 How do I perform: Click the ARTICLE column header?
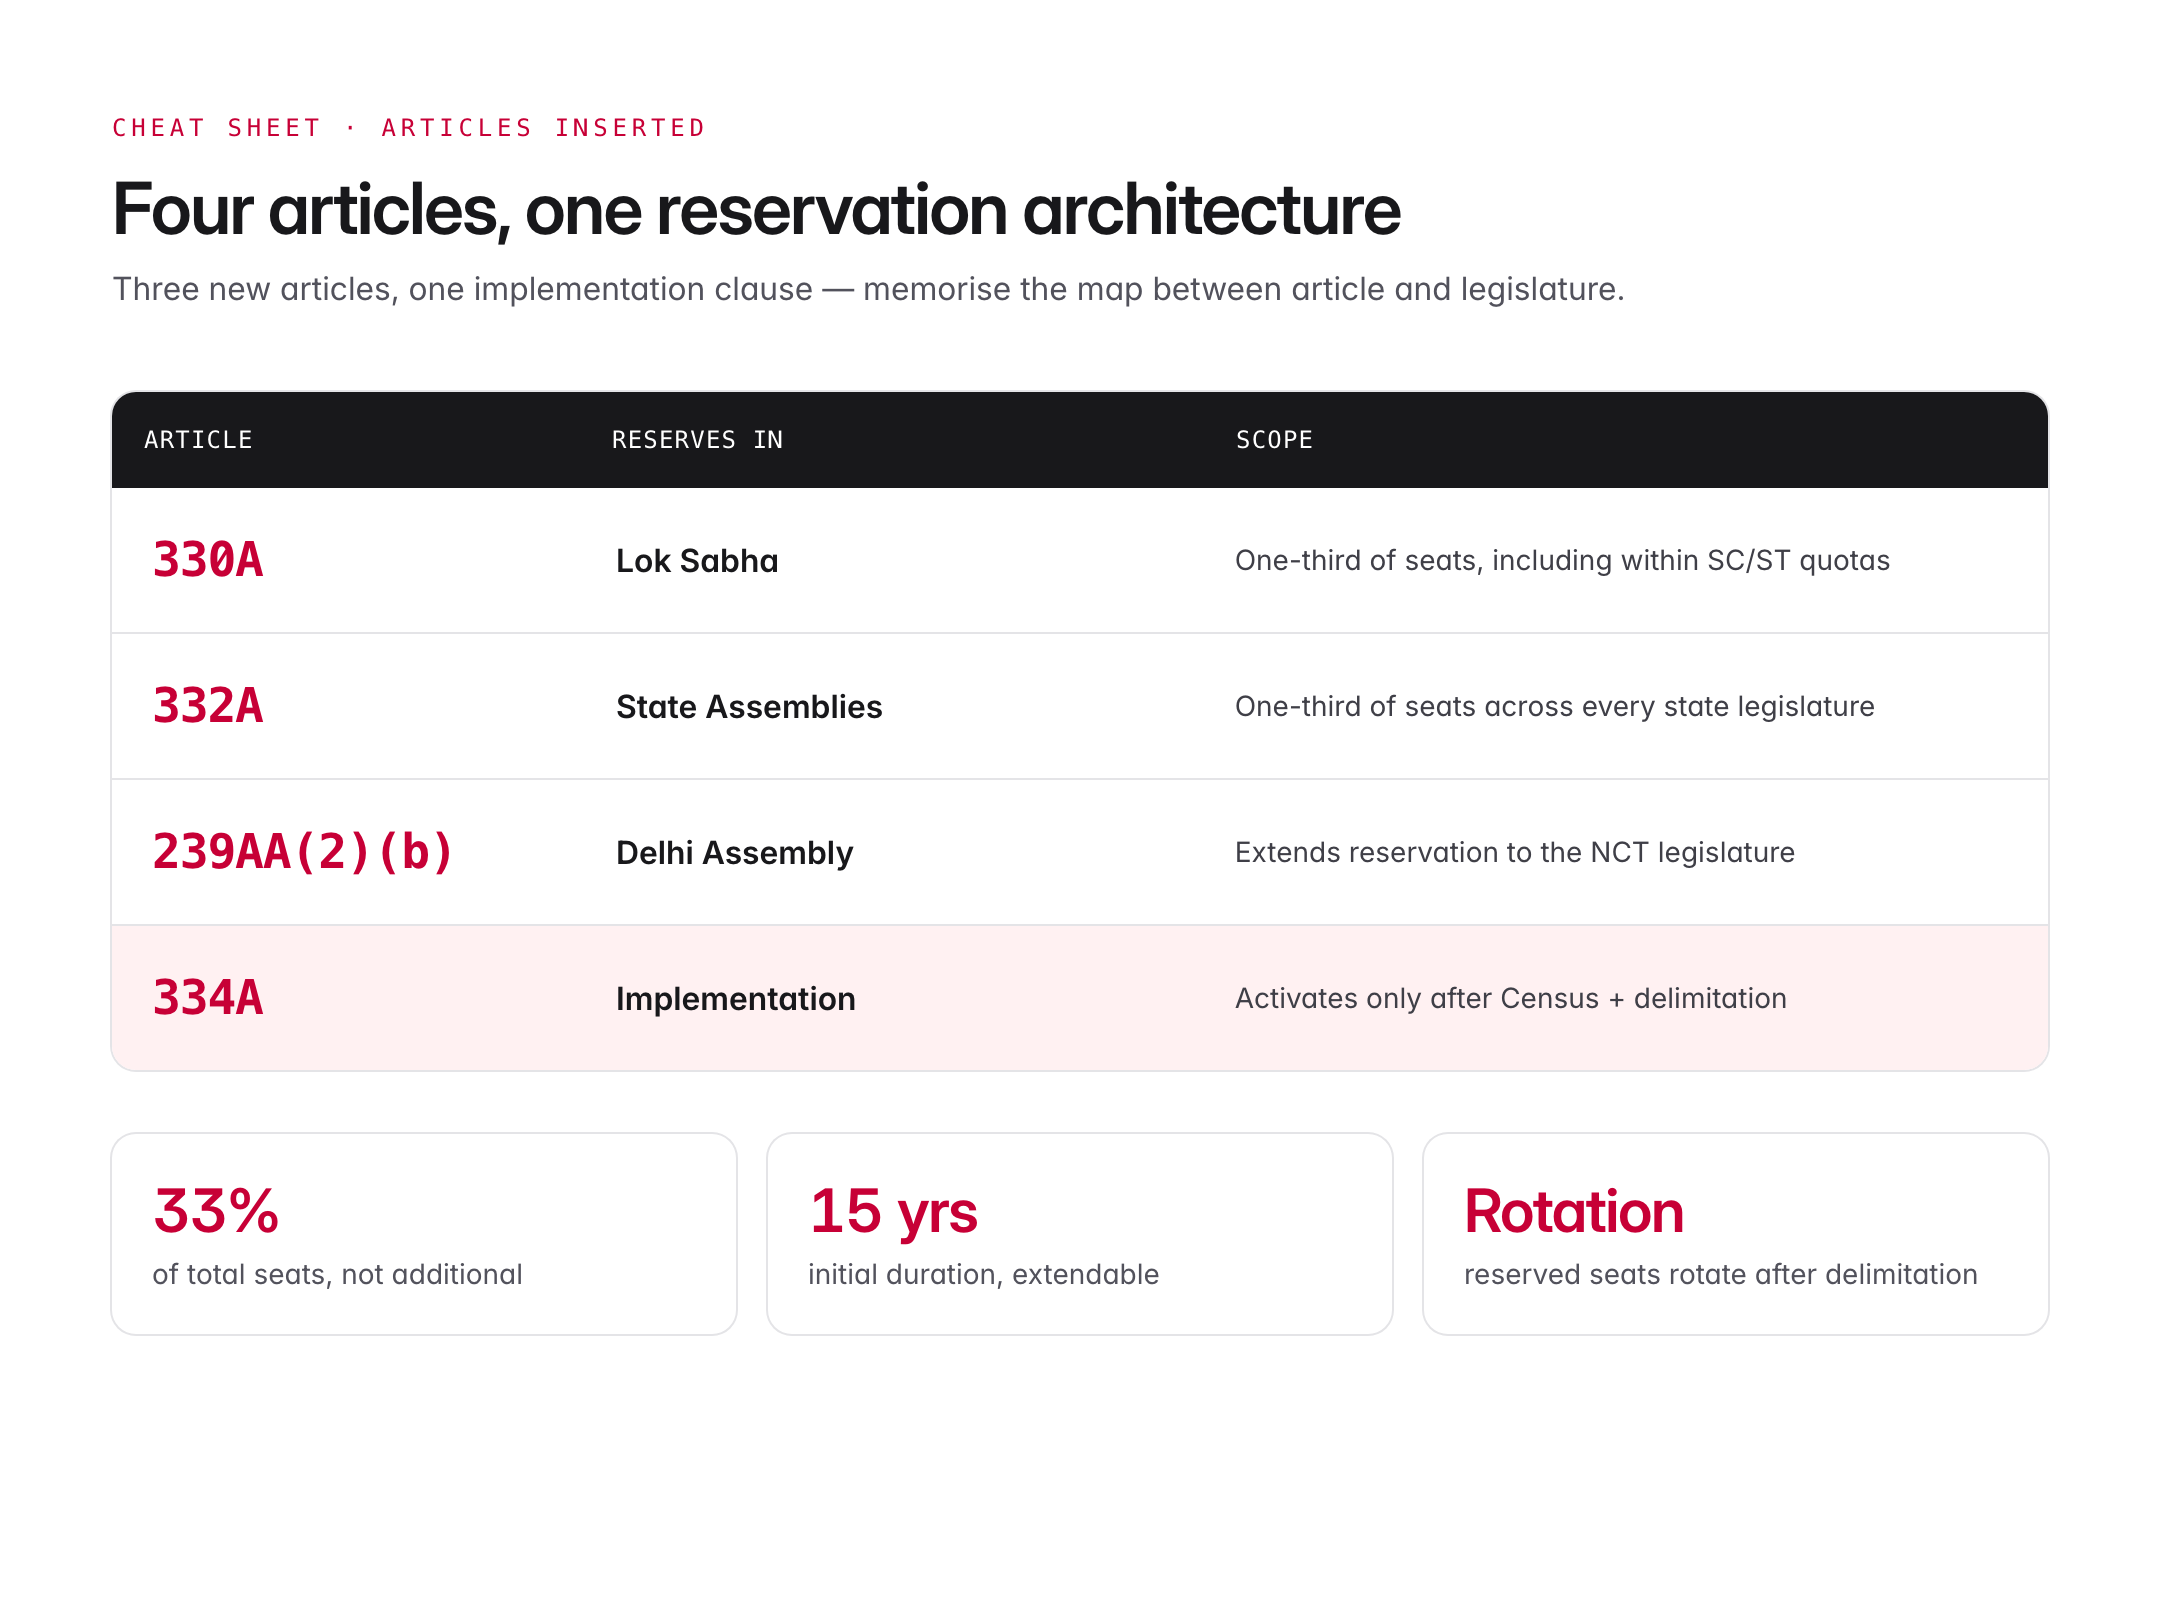(x=198, y=440)
